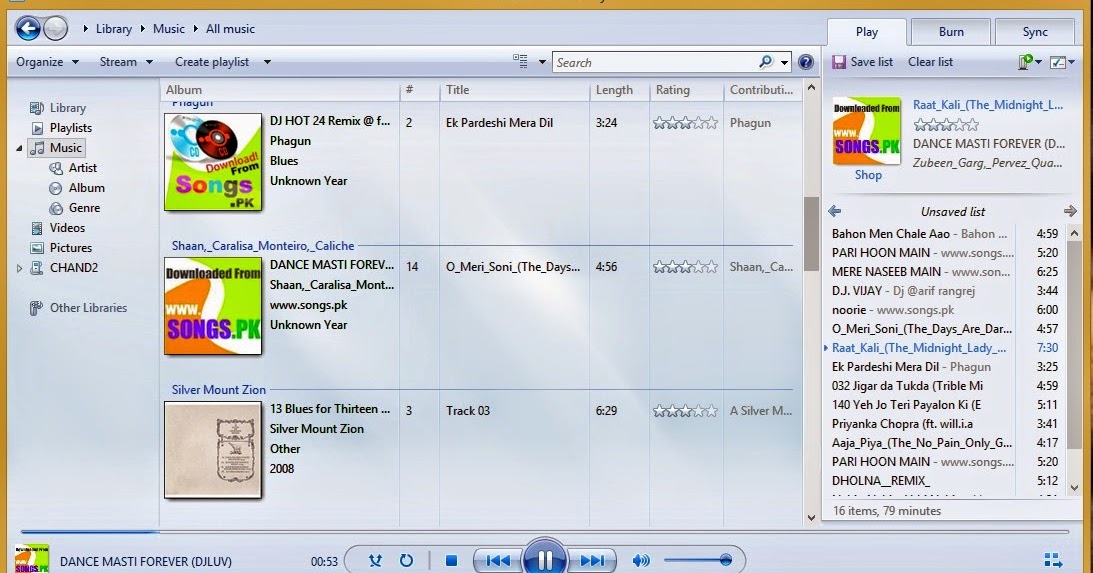Skip to previous track
Screen dimensions: 1093x573
click(x=498, y=560)
